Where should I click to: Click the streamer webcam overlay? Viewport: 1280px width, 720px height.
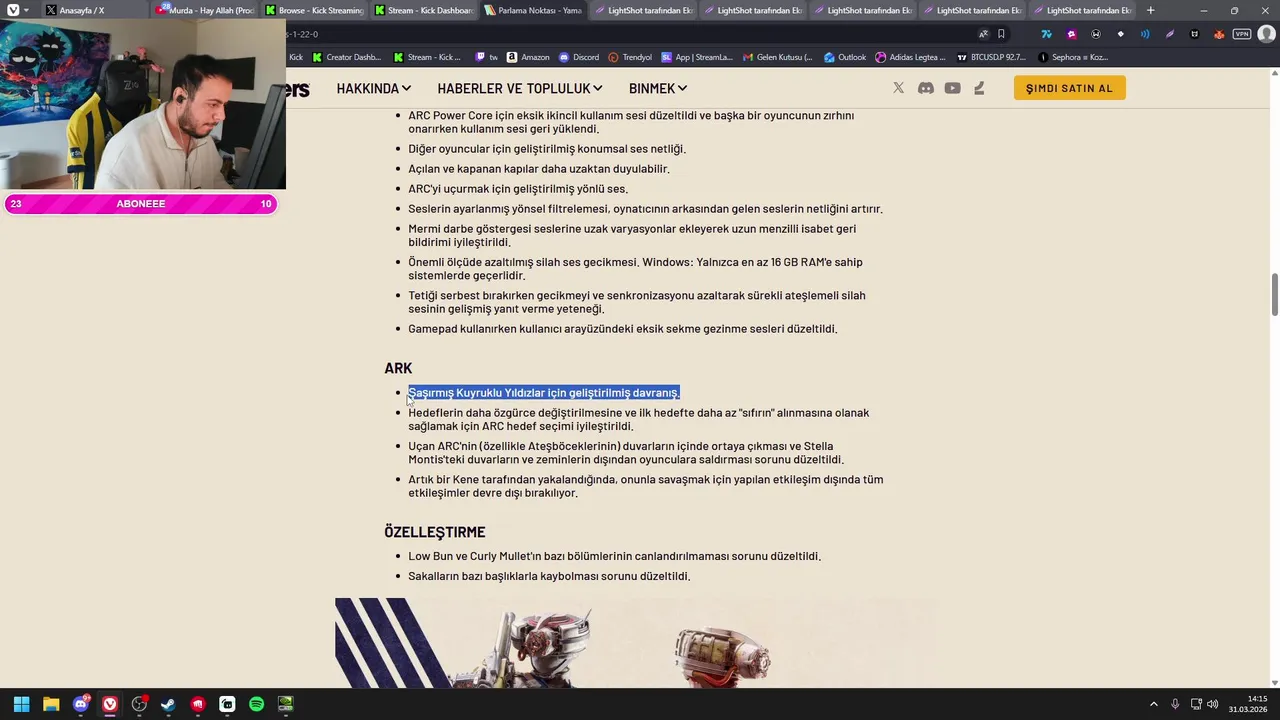click(x=143, y=104)
